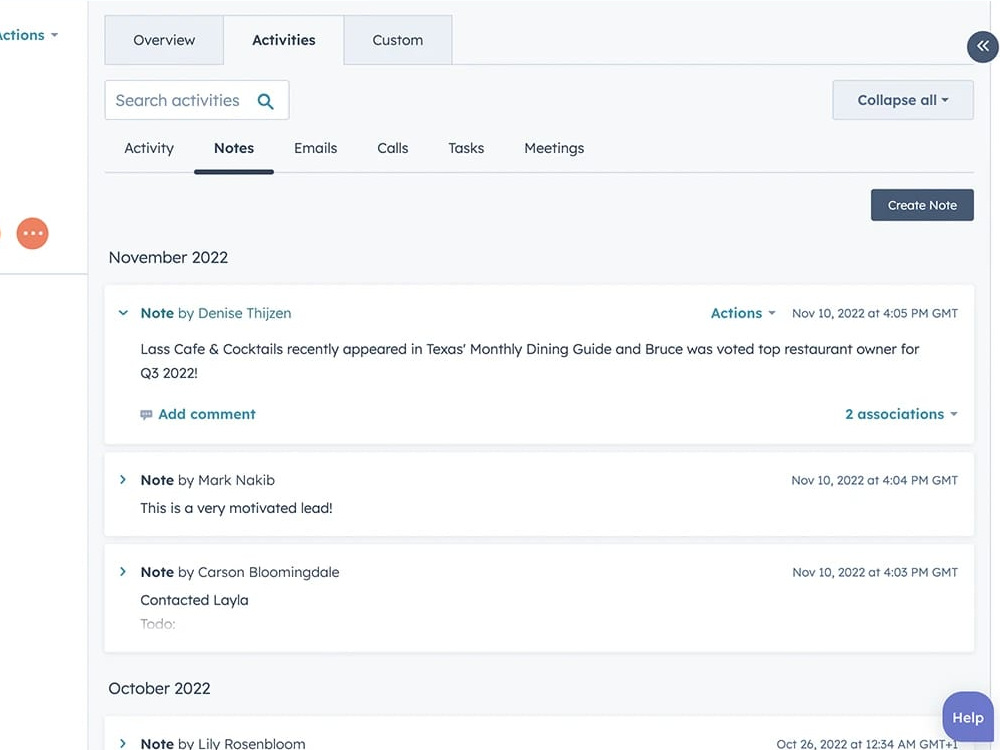This screenshot has height=750, width=1000.
Task: Expand the note by Lily Rosenbloom
Action: coord(123,743)
